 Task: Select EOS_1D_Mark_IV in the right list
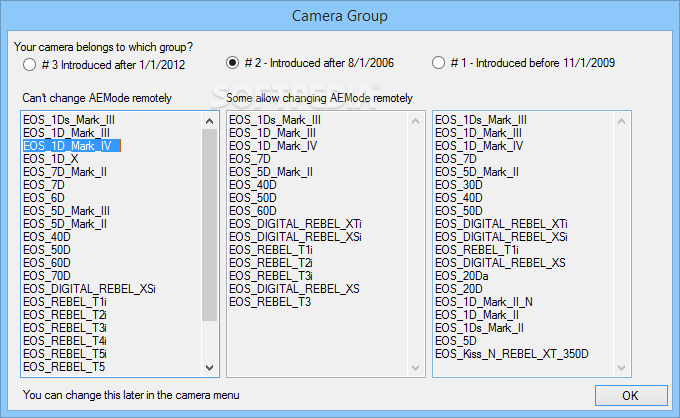point(479,146)
